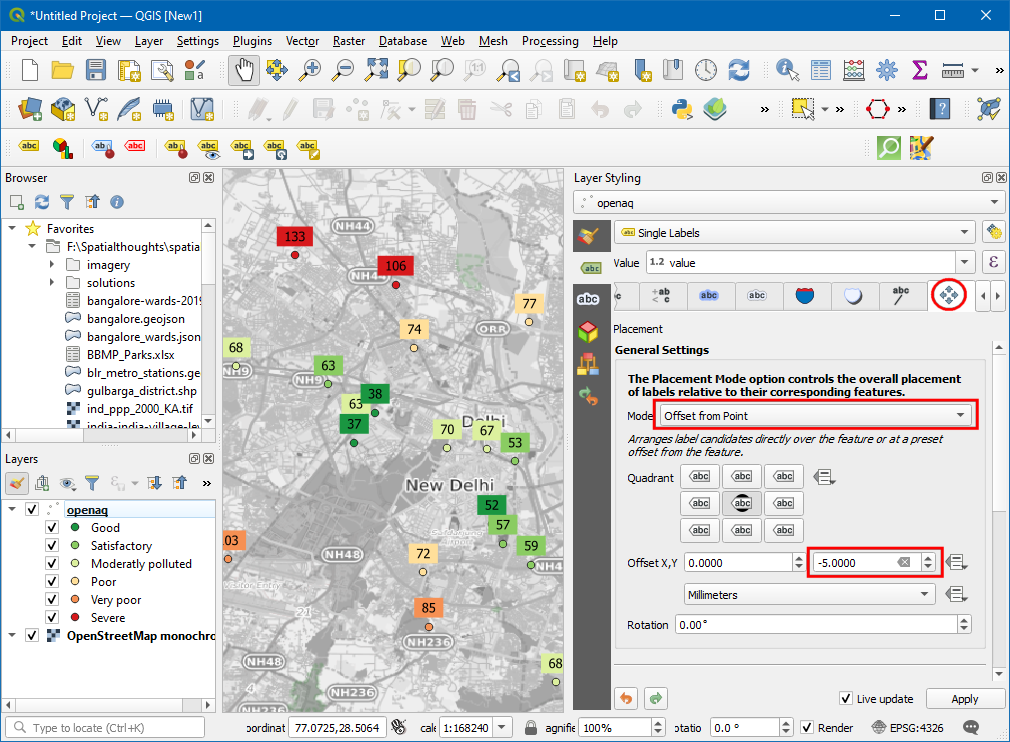The height and width of the screenshot is (742, 1010).
Task: Open the map scale dropdown
Action: point(501,728)
